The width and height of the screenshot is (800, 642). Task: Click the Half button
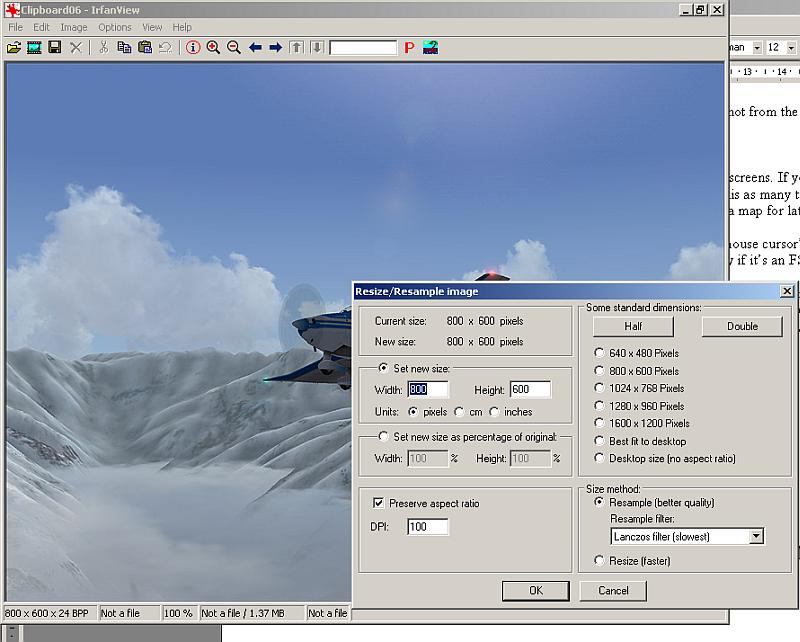tap(632, 326)
